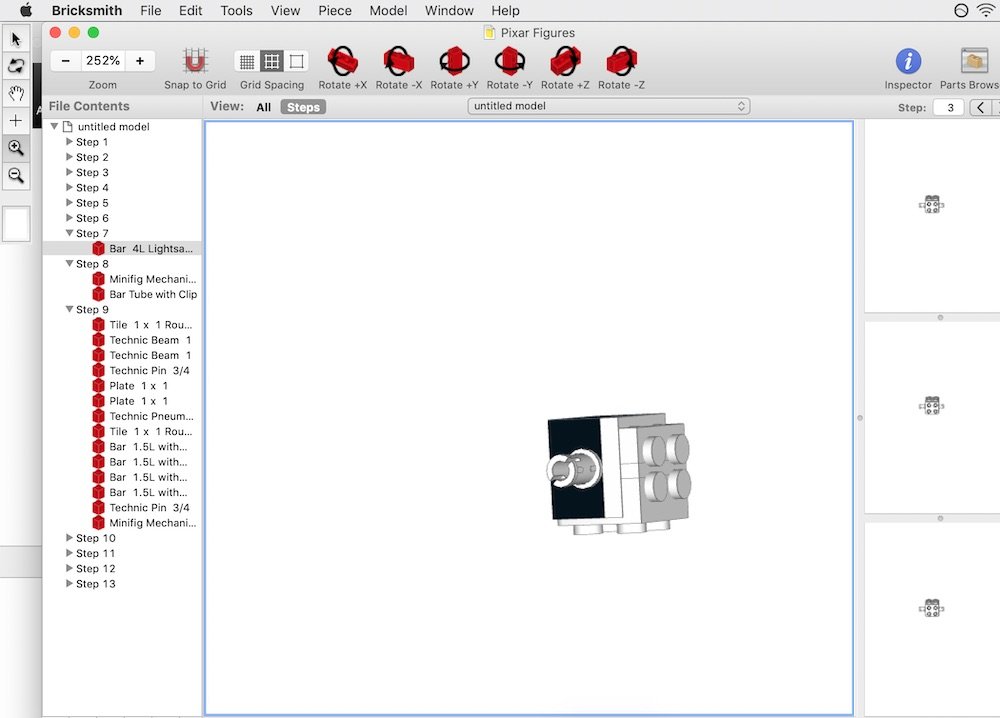The width and height of the screenshot is (1000, 718).
Task: Click the zoom in plus button
Action: click(139, 61)
